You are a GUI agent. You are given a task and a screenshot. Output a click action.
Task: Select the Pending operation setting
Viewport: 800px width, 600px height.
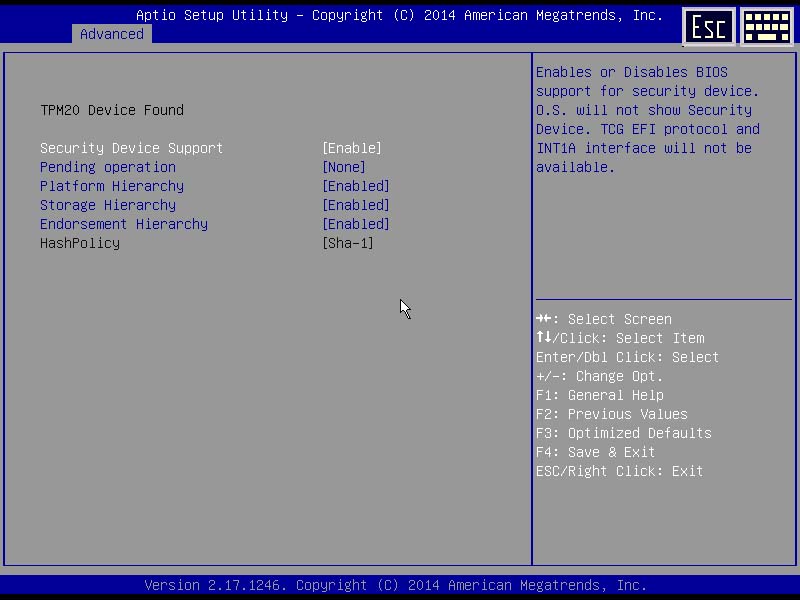pyautogui.click(x=108, y=167)
